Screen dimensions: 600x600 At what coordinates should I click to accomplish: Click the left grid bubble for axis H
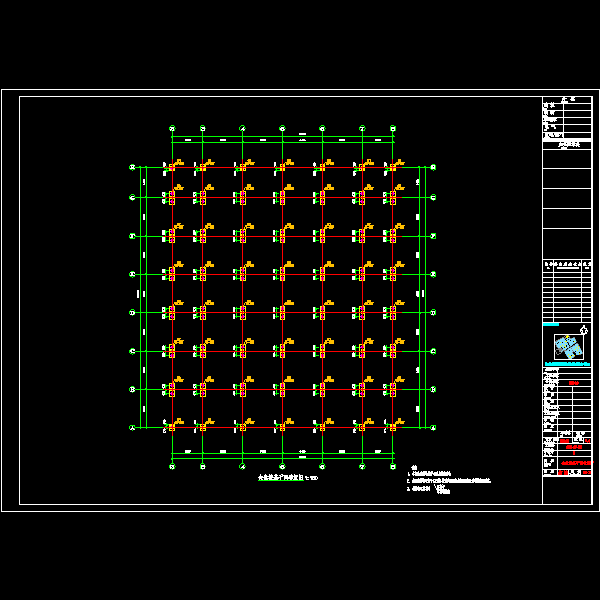tap(132, 167)
